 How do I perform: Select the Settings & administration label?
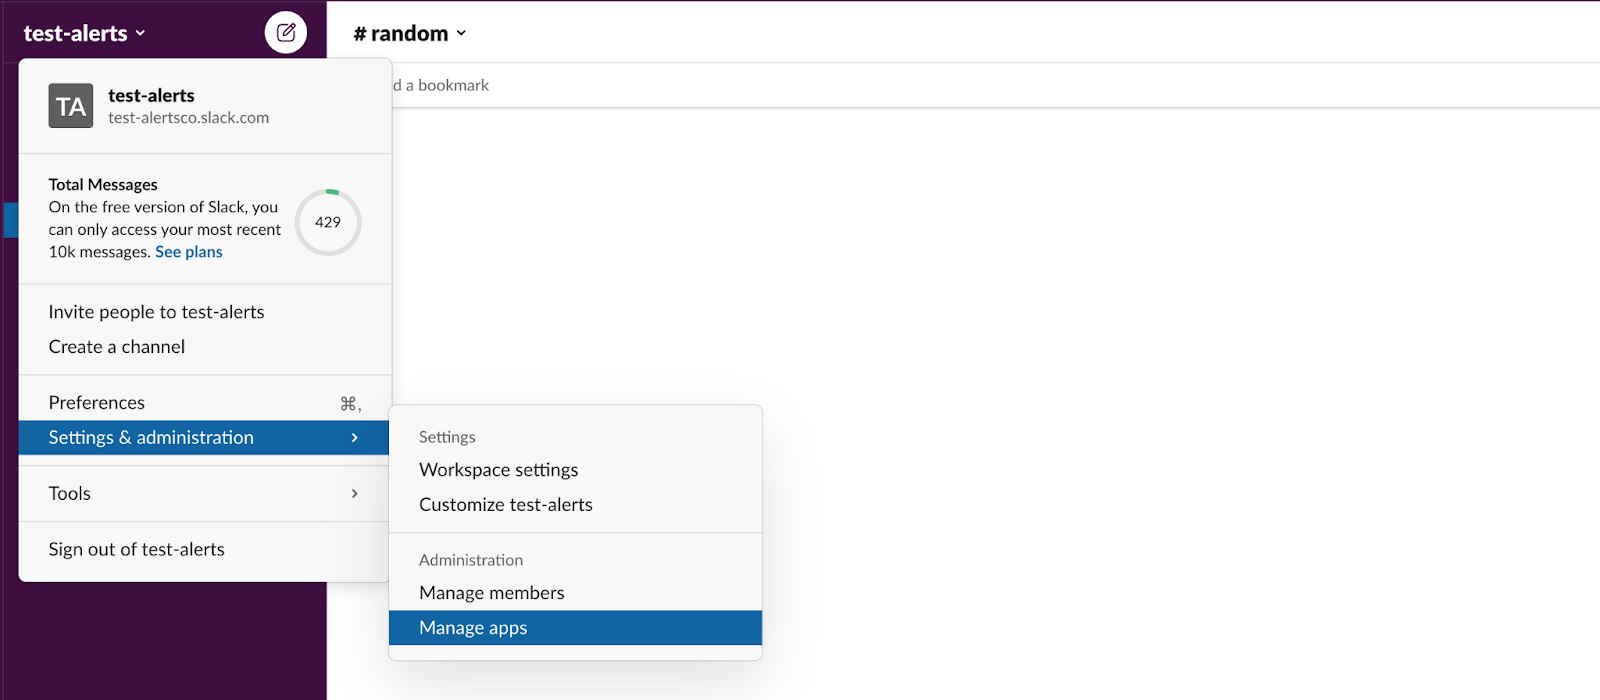click(151, 438)
